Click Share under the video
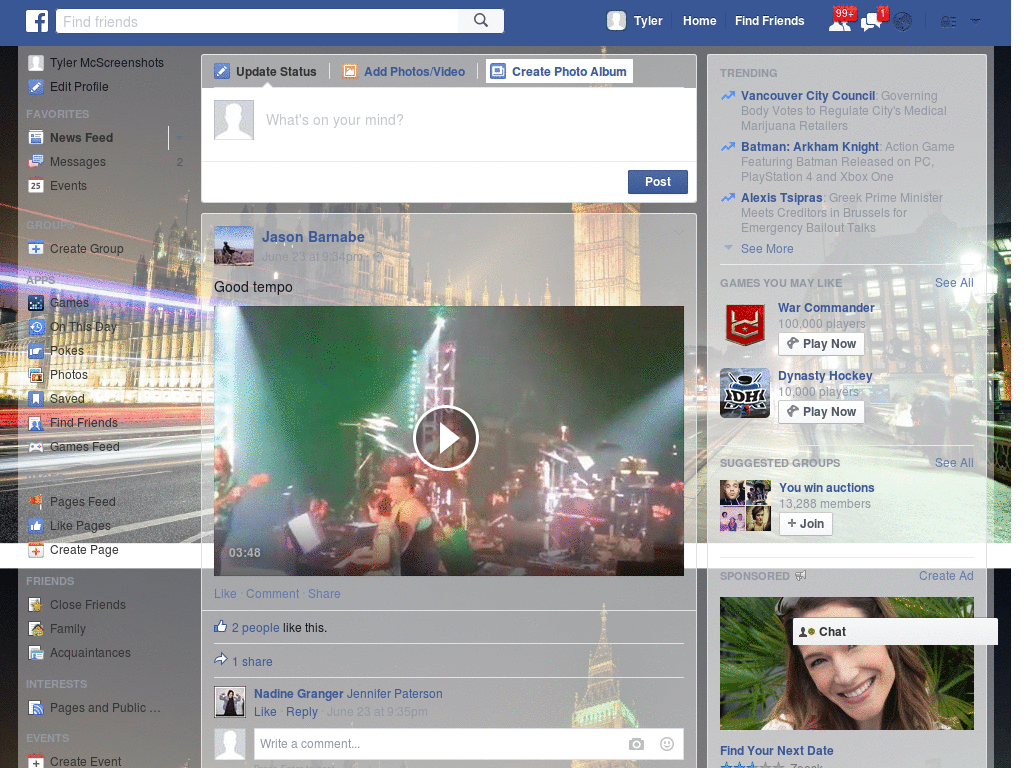The image size is (1024, 768). (324, 594)
